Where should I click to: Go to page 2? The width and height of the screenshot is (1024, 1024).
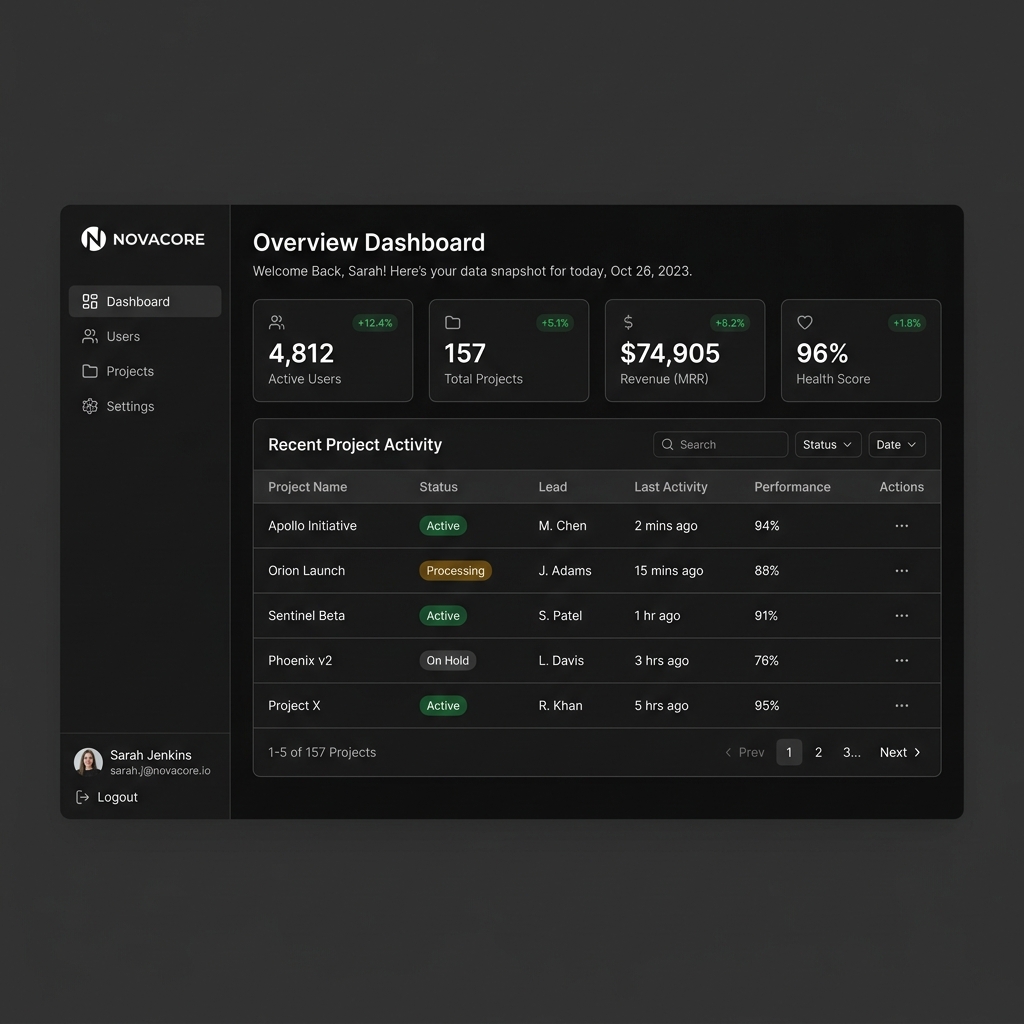click(x=818, y=752)
